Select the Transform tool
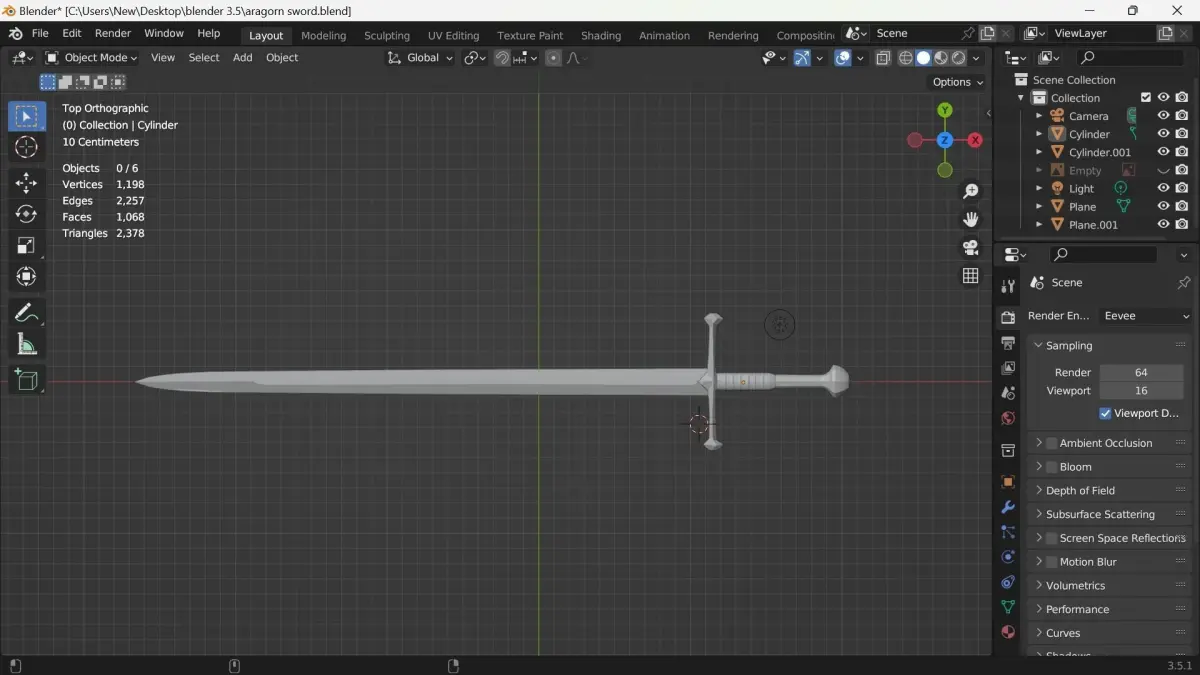Screen dimensions: 1200x675 coord(27,276)
